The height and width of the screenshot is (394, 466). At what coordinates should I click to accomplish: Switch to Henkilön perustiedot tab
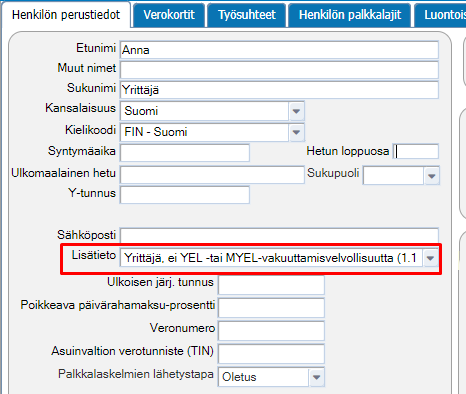[x=66, y=15]
